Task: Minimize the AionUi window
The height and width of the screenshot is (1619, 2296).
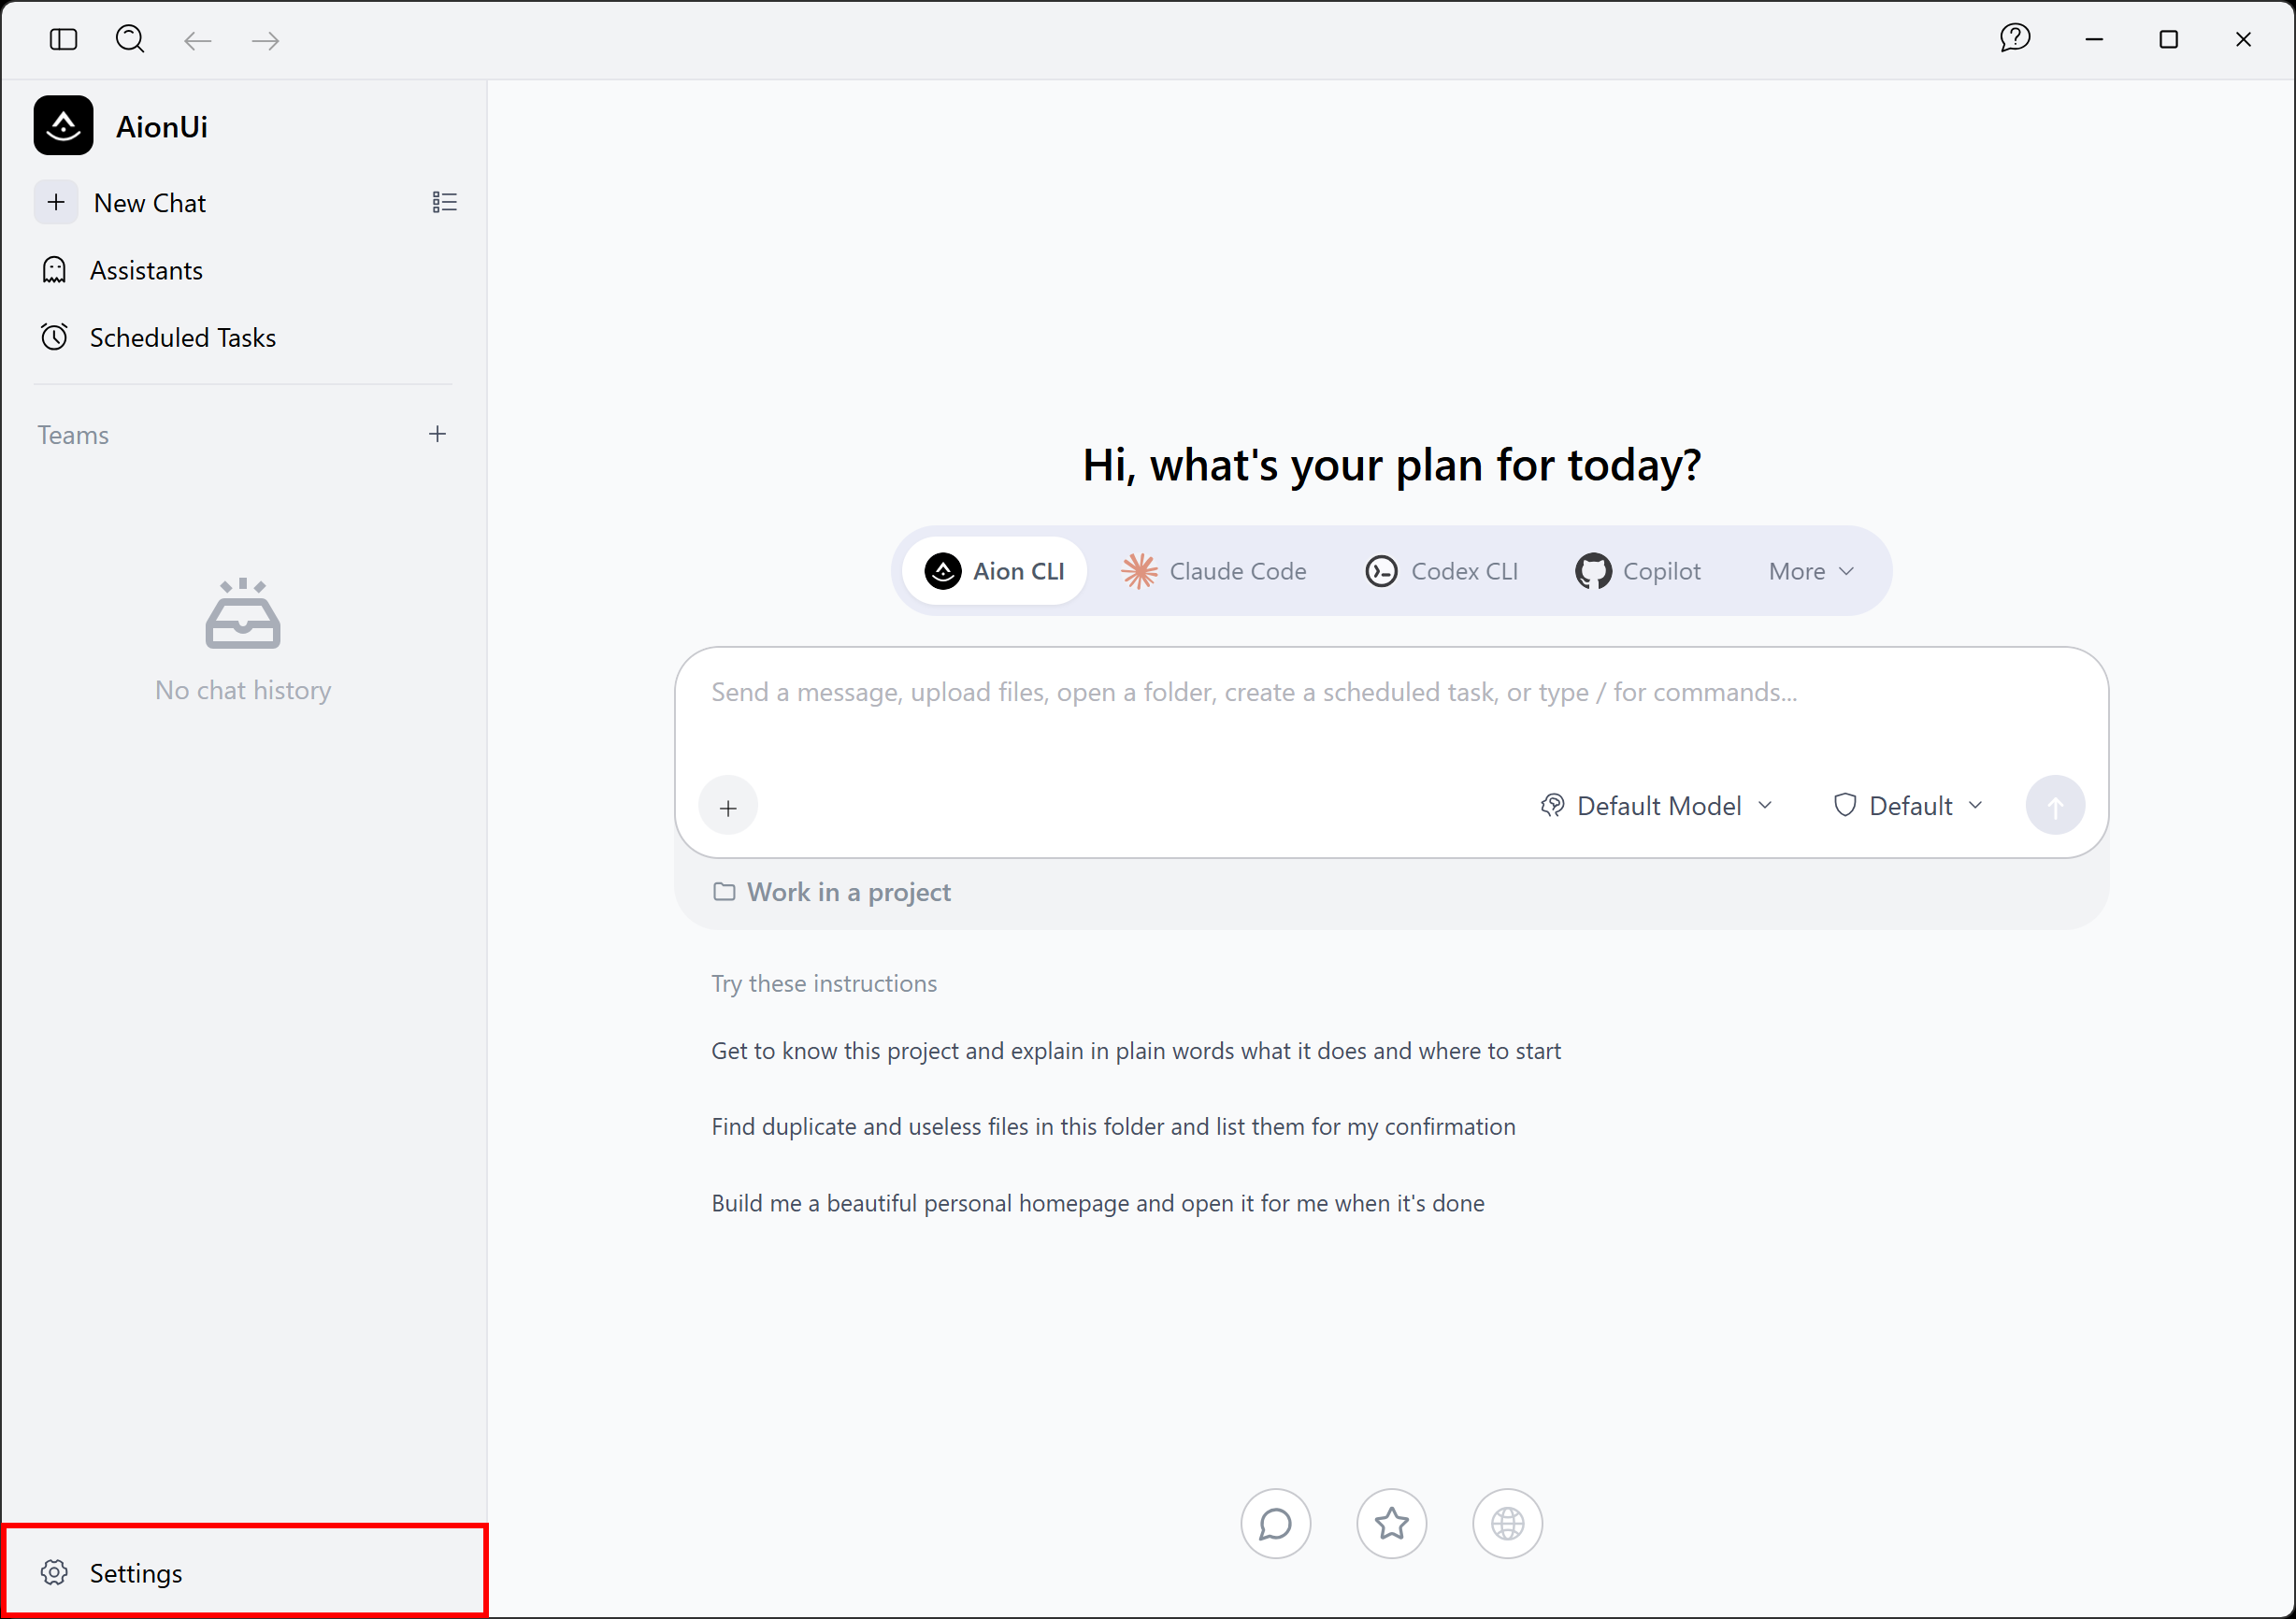Action: [x=2094, y=39]
